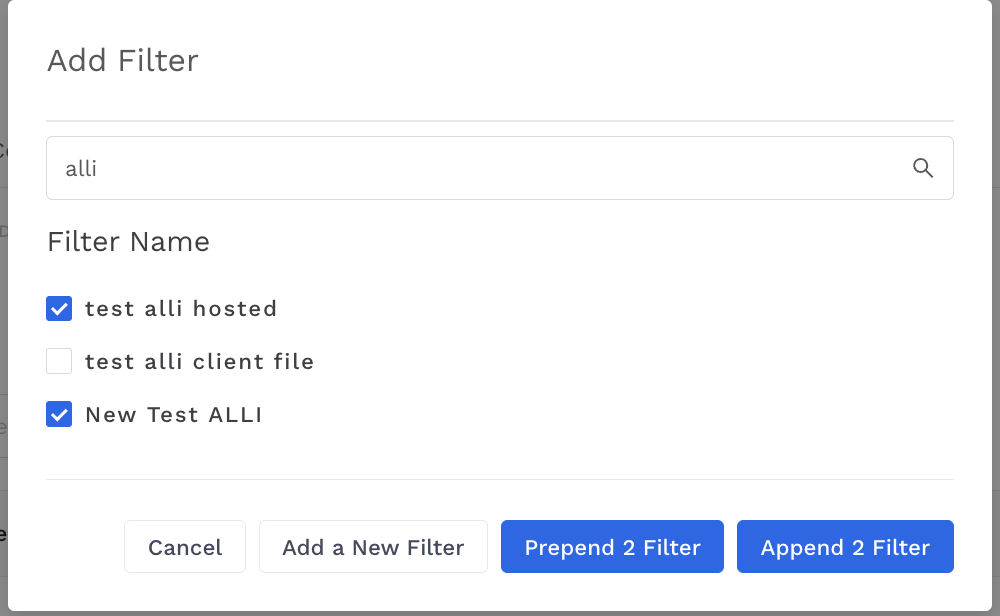The height and width of the screenshot is (616, 1000).
Task: Click empty space right of New Test ALLI
Action: tap(606, 414)
